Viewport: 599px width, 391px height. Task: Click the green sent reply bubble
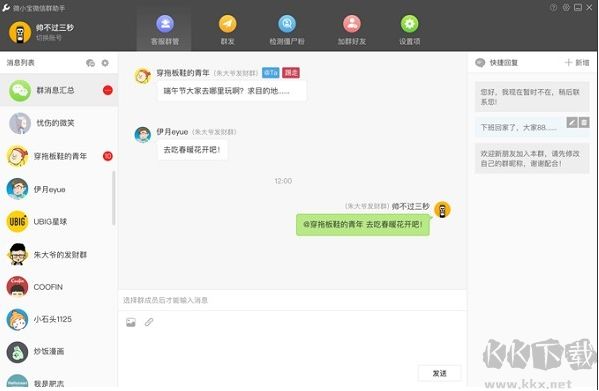tap(363, 225)
